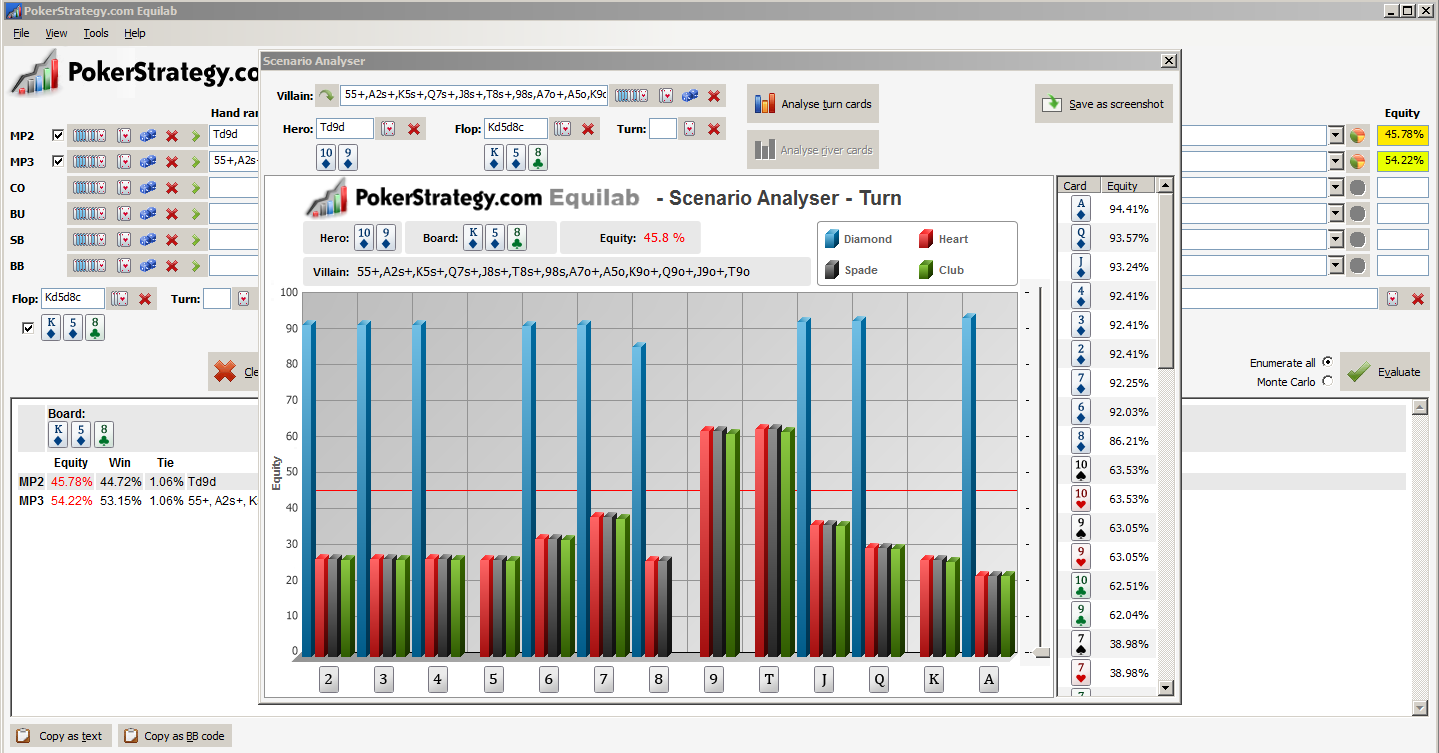Open hand range selector for MP2 row
The width and height of the screenshot is (1439, 753).
pyautogui.click(x=89, y=135)
